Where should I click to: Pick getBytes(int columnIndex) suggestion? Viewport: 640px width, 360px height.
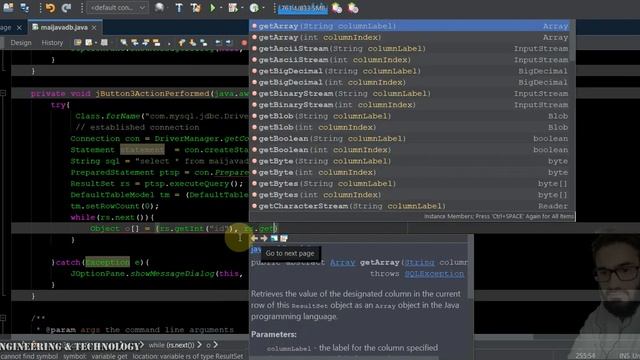click(409, 195)
